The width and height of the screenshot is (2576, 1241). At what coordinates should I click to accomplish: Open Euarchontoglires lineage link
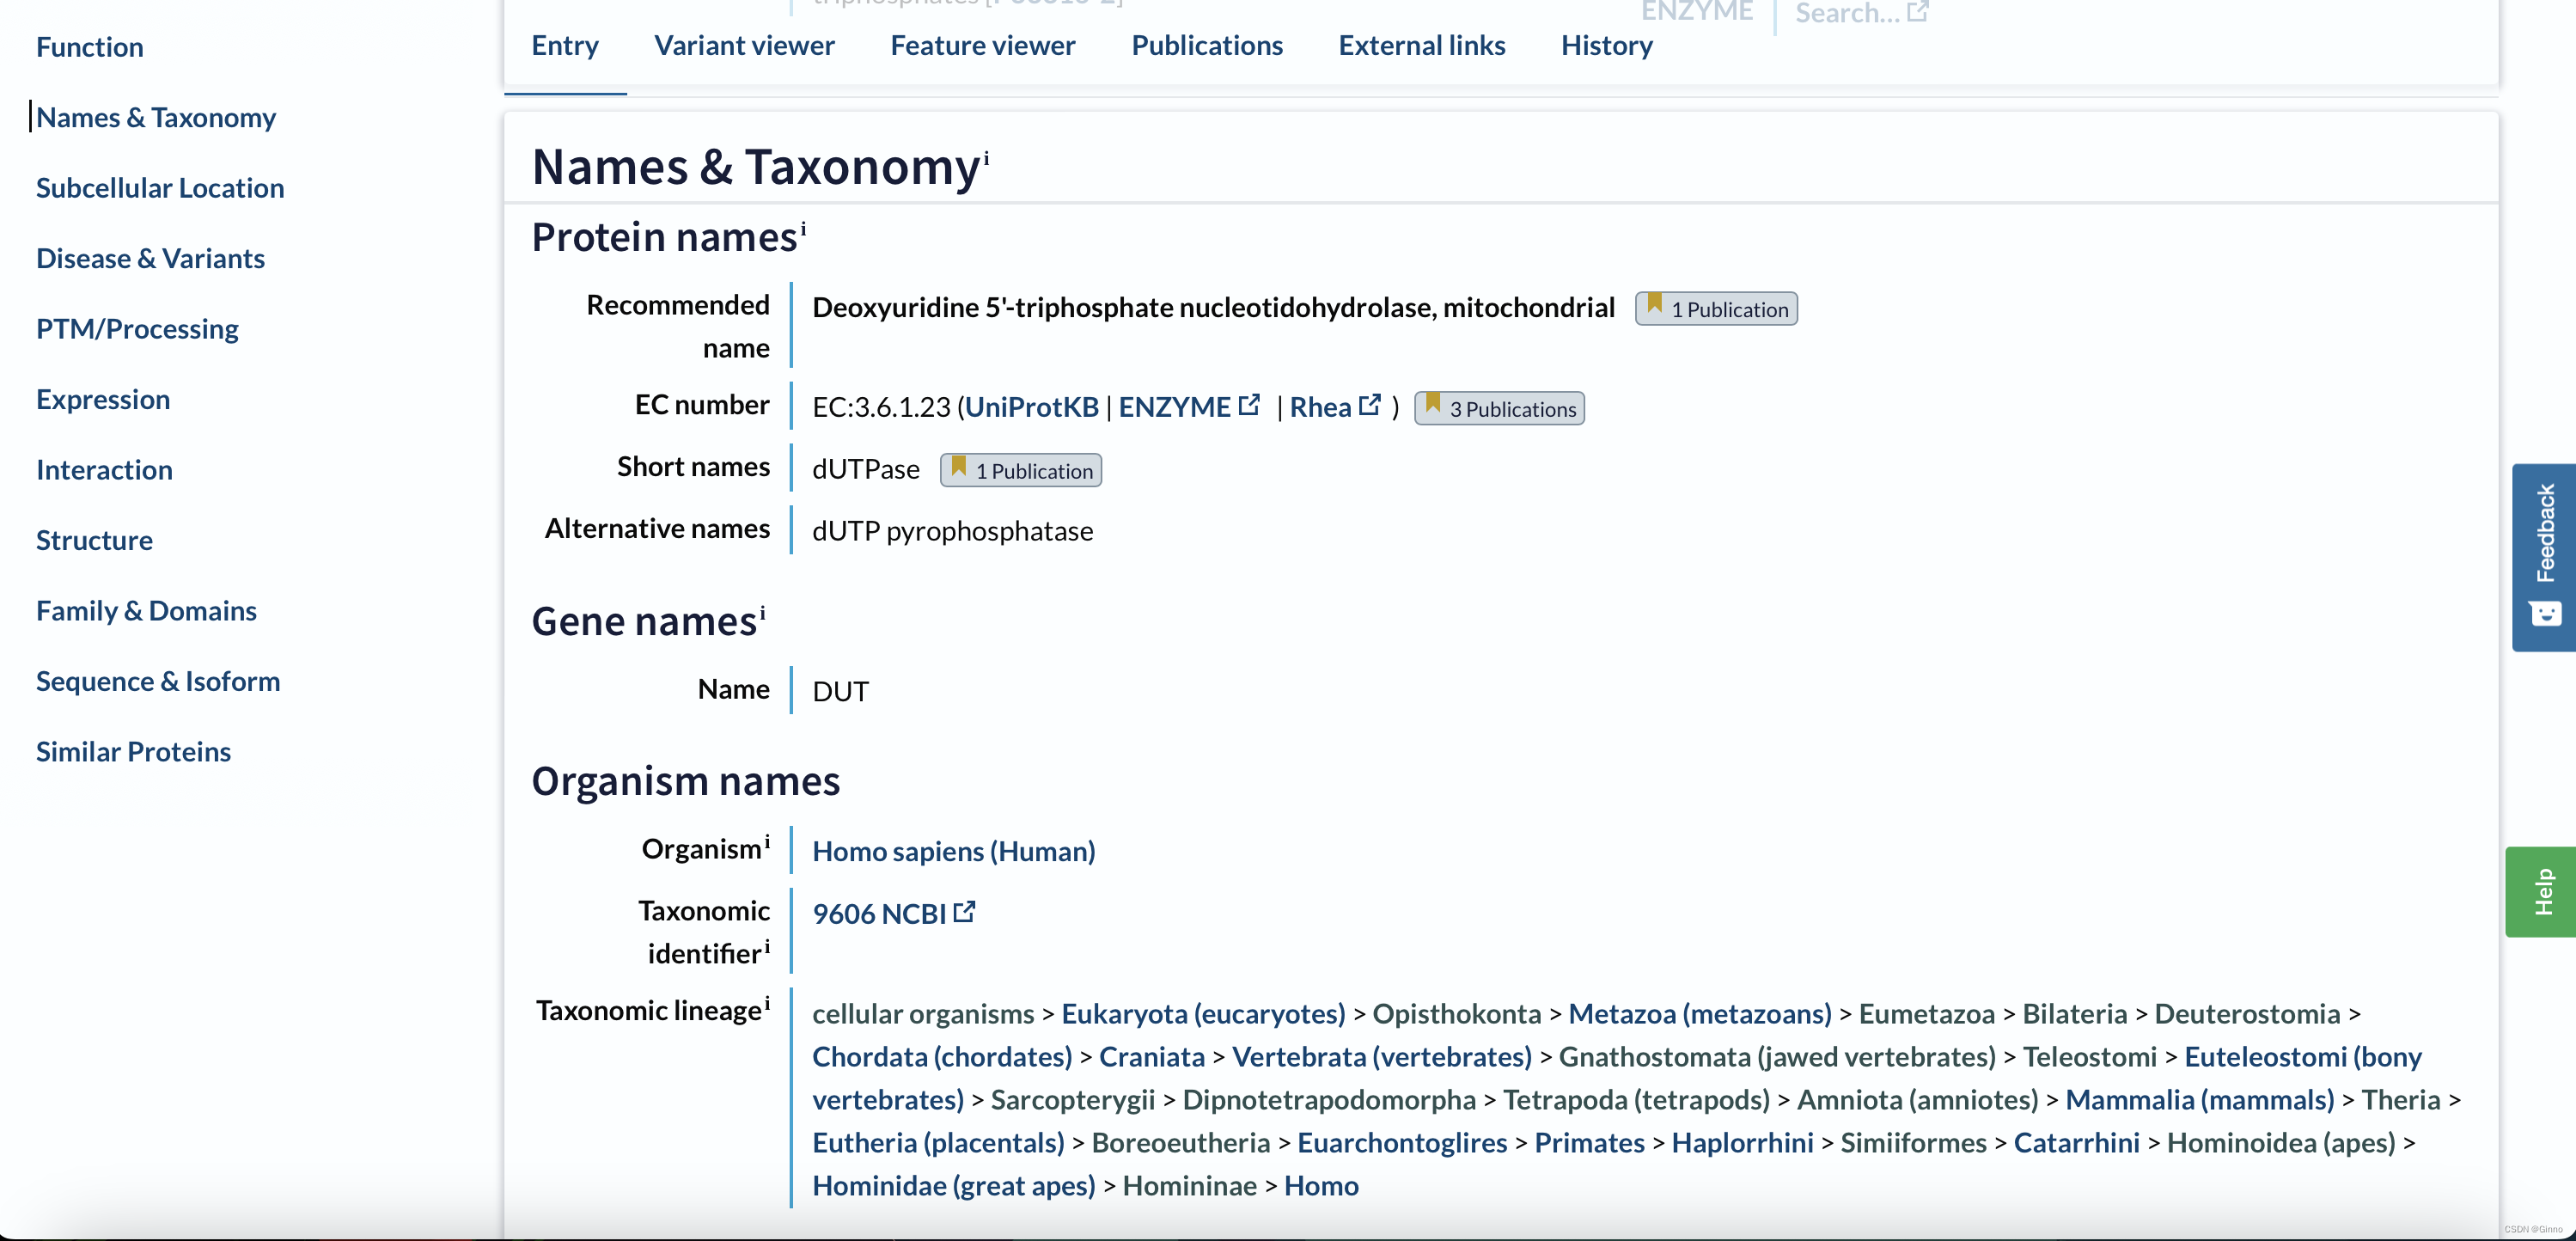[x=1402, y=1143]
